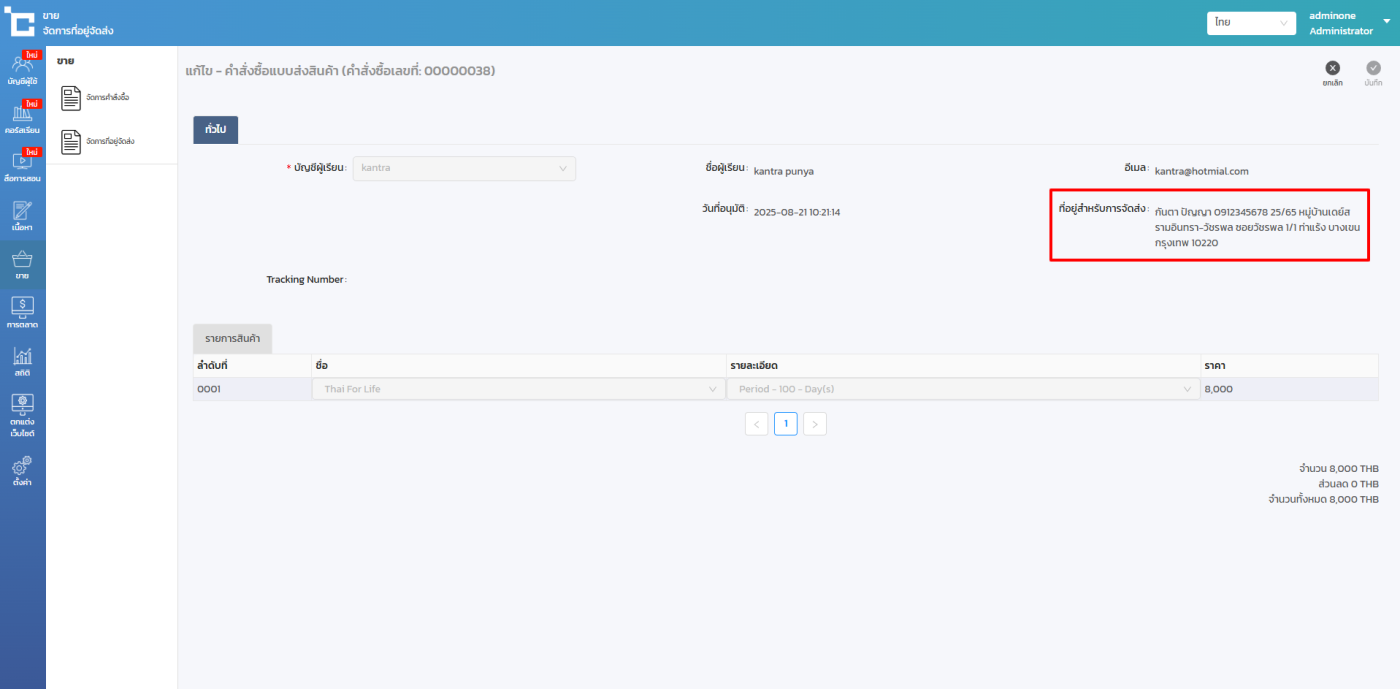1400x689 pixels.
Task: Open the บัญชีผู้ใช้ (user accounts) sidebar icon
Action: coord(22,68)
